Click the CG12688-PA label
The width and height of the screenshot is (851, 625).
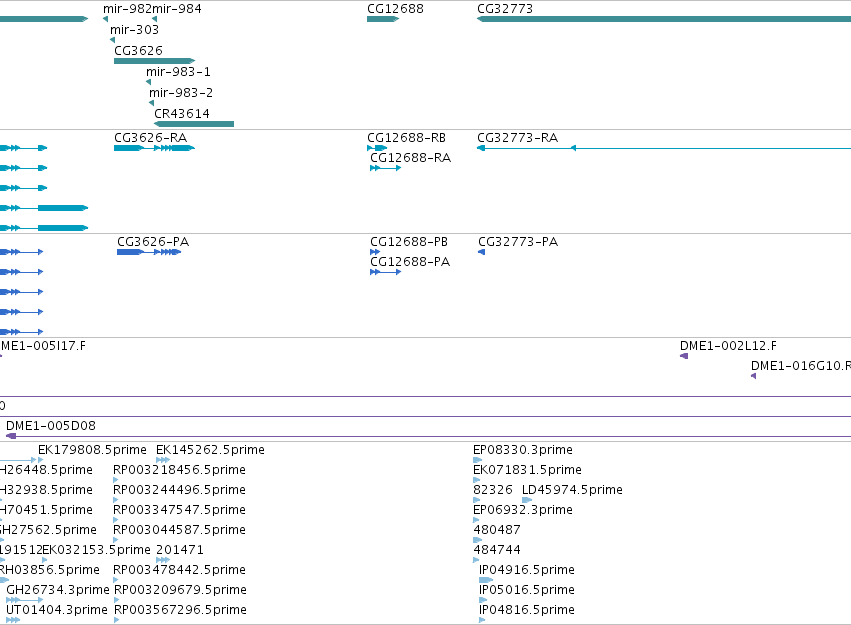click(410, 262)
